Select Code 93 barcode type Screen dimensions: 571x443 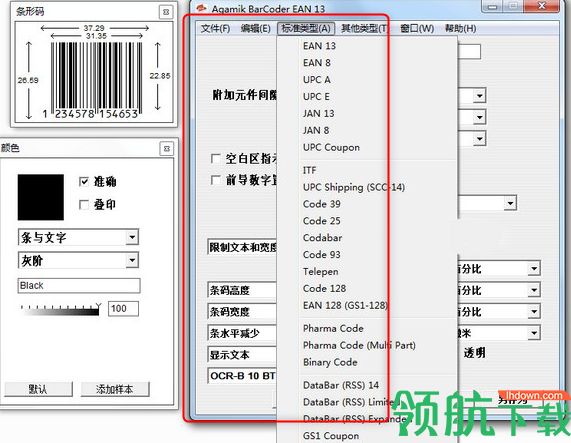[x=322, y=255]
